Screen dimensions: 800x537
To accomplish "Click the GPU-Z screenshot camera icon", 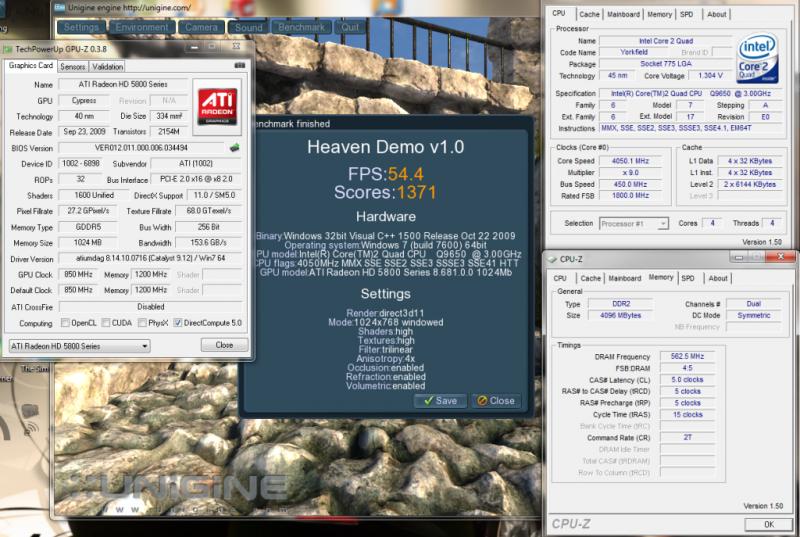I will (239, 65).
